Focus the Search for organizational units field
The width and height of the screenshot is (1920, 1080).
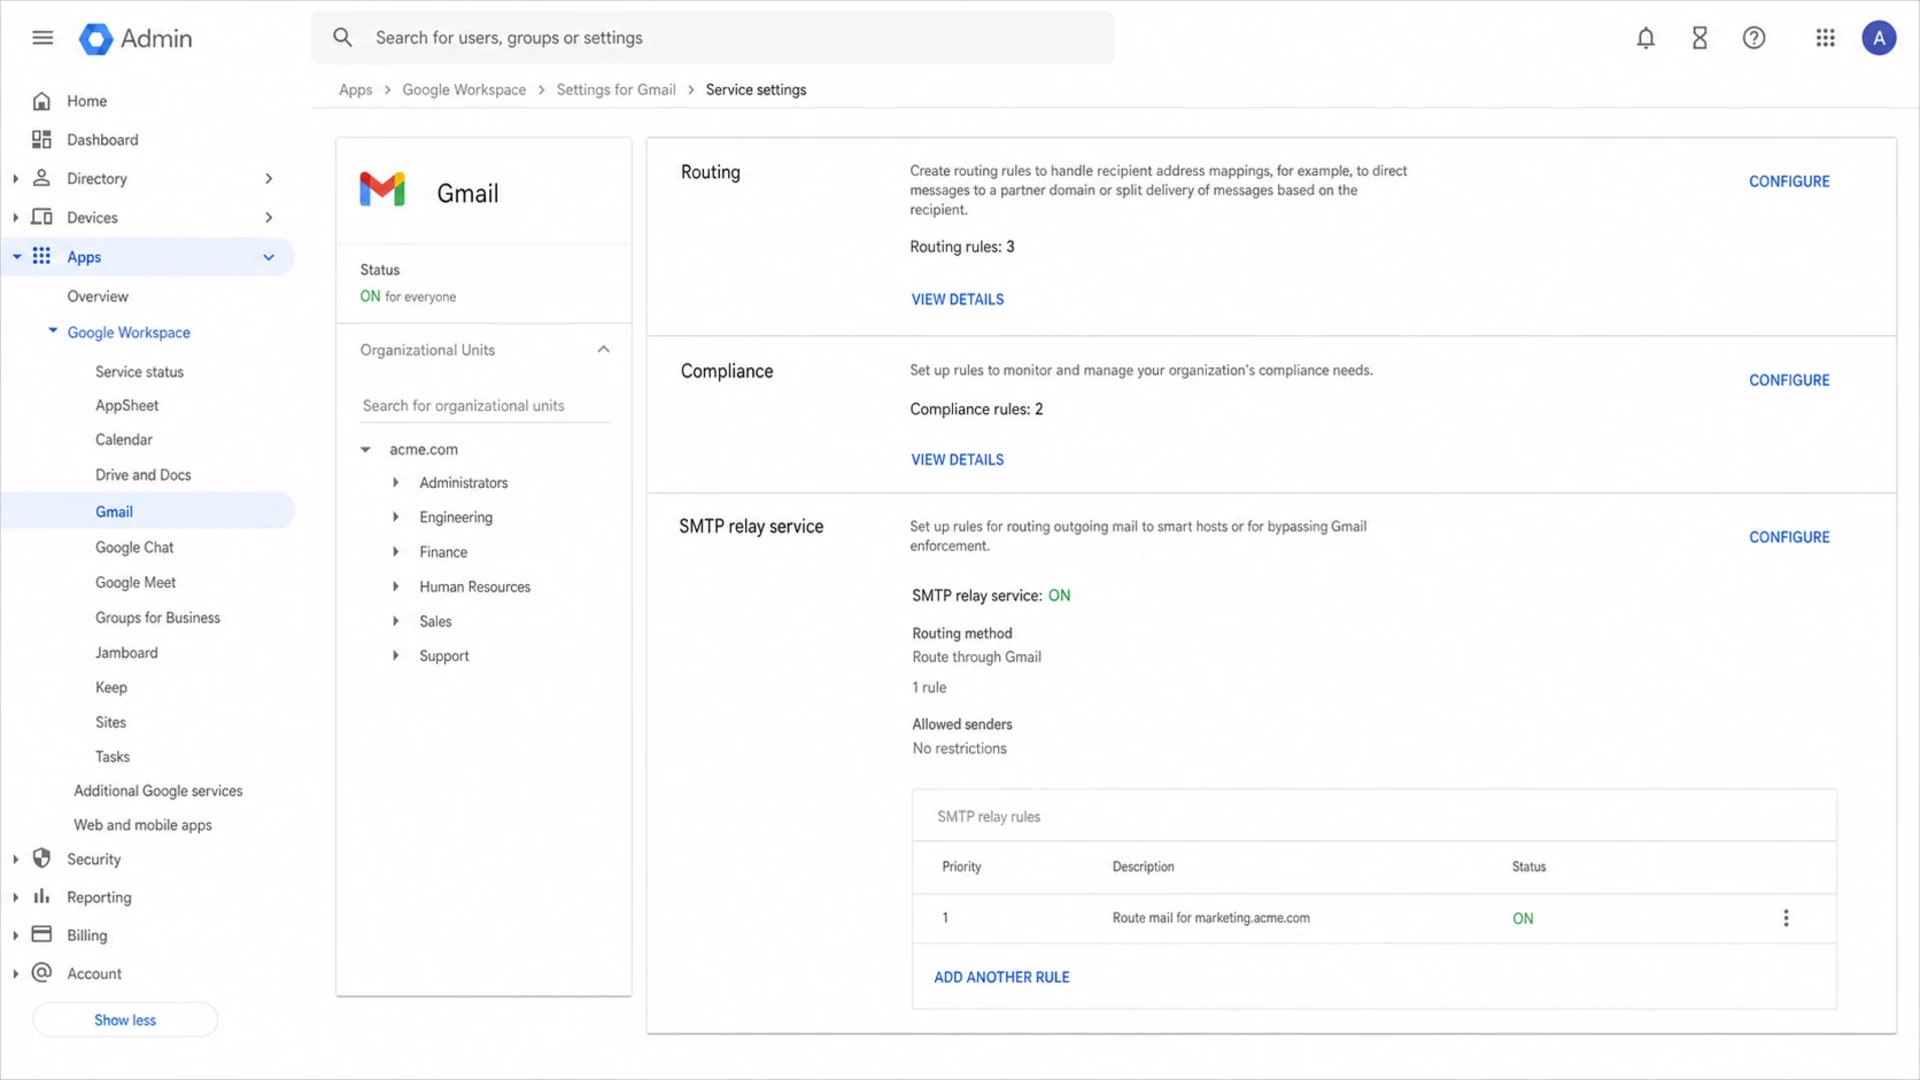(x=485, y=405)
